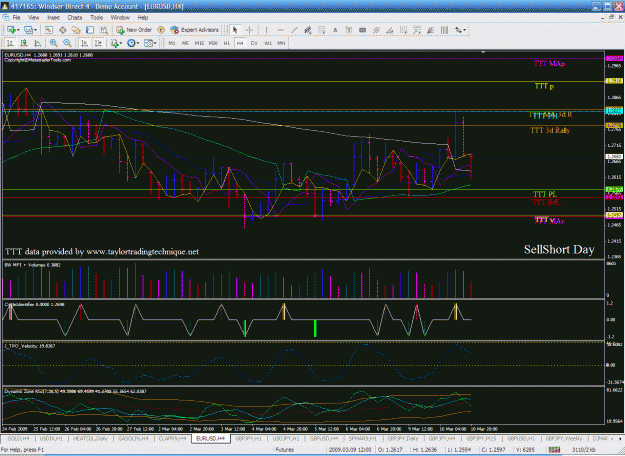
Task: Select the text 'A' tool
Action: click(335, 30)
